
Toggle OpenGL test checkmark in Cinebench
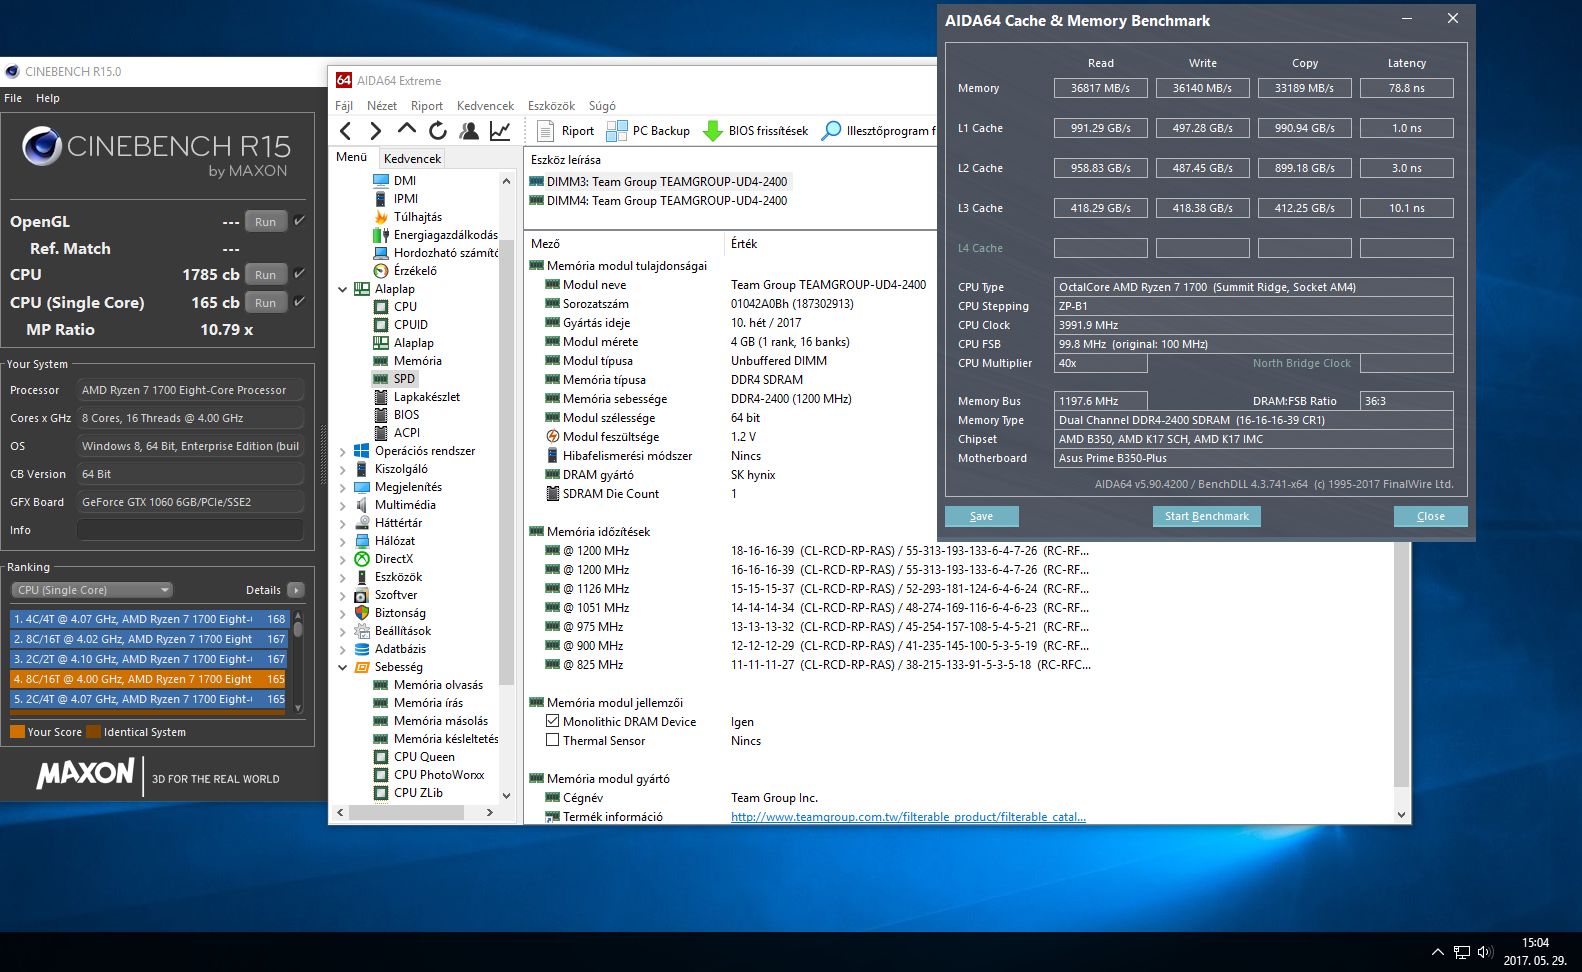tap(299, 221)
